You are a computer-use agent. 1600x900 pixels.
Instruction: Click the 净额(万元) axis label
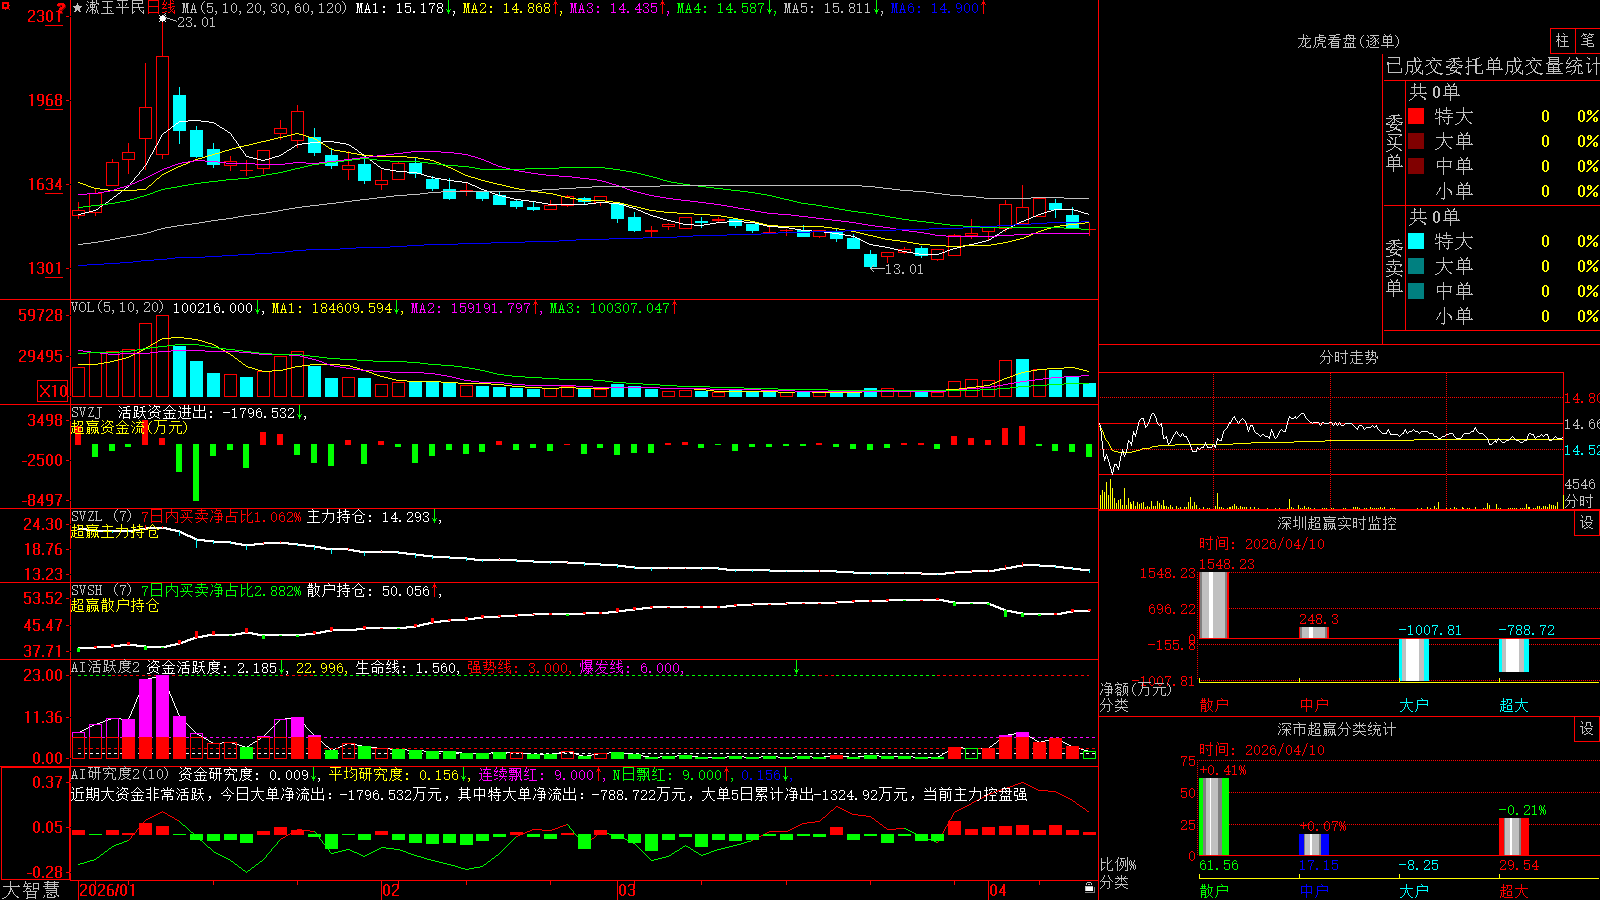(x=1135, y=689)
